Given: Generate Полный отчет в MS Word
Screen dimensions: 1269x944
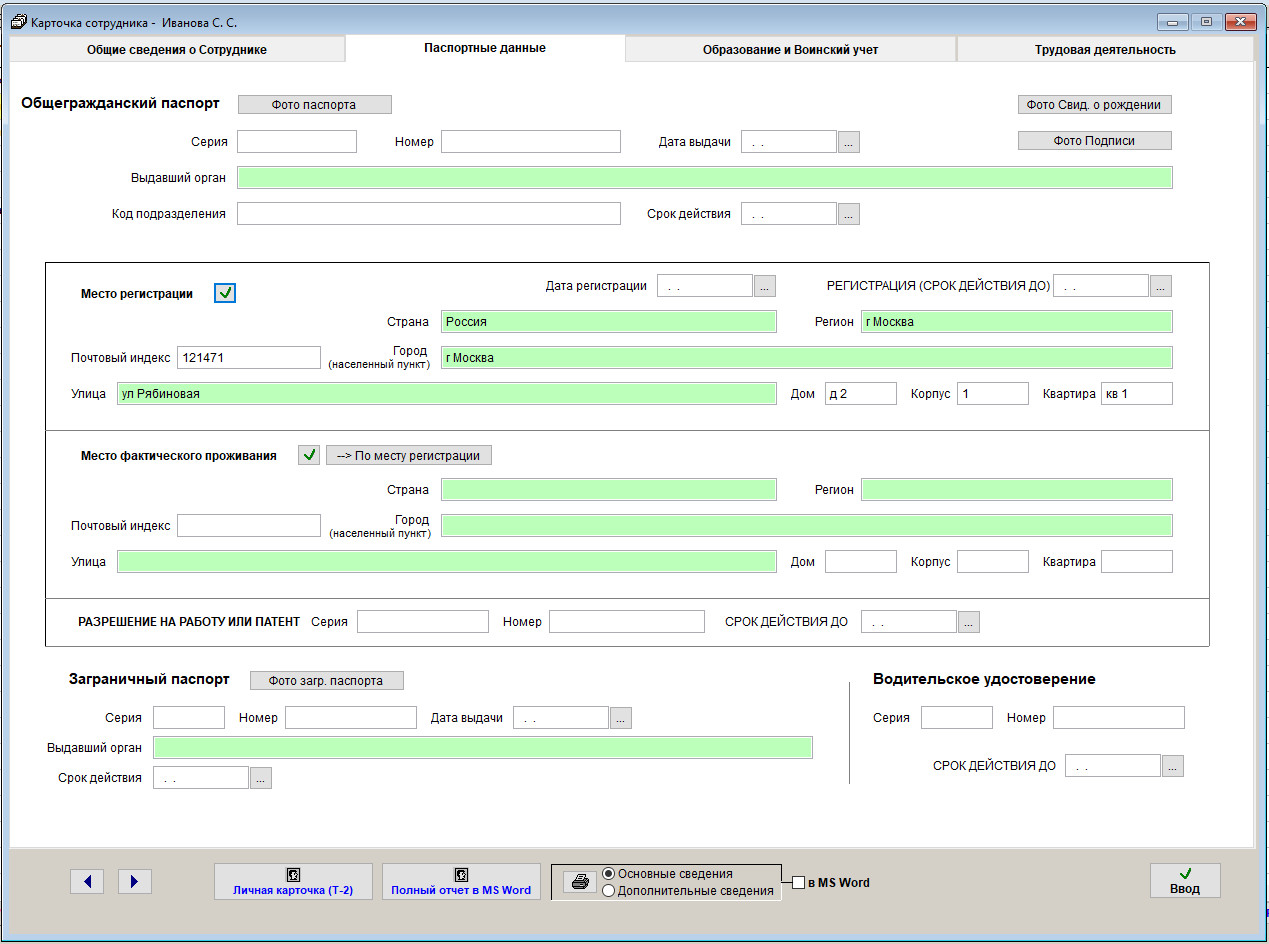Looking at the screenshot, I should pos(461,881).
